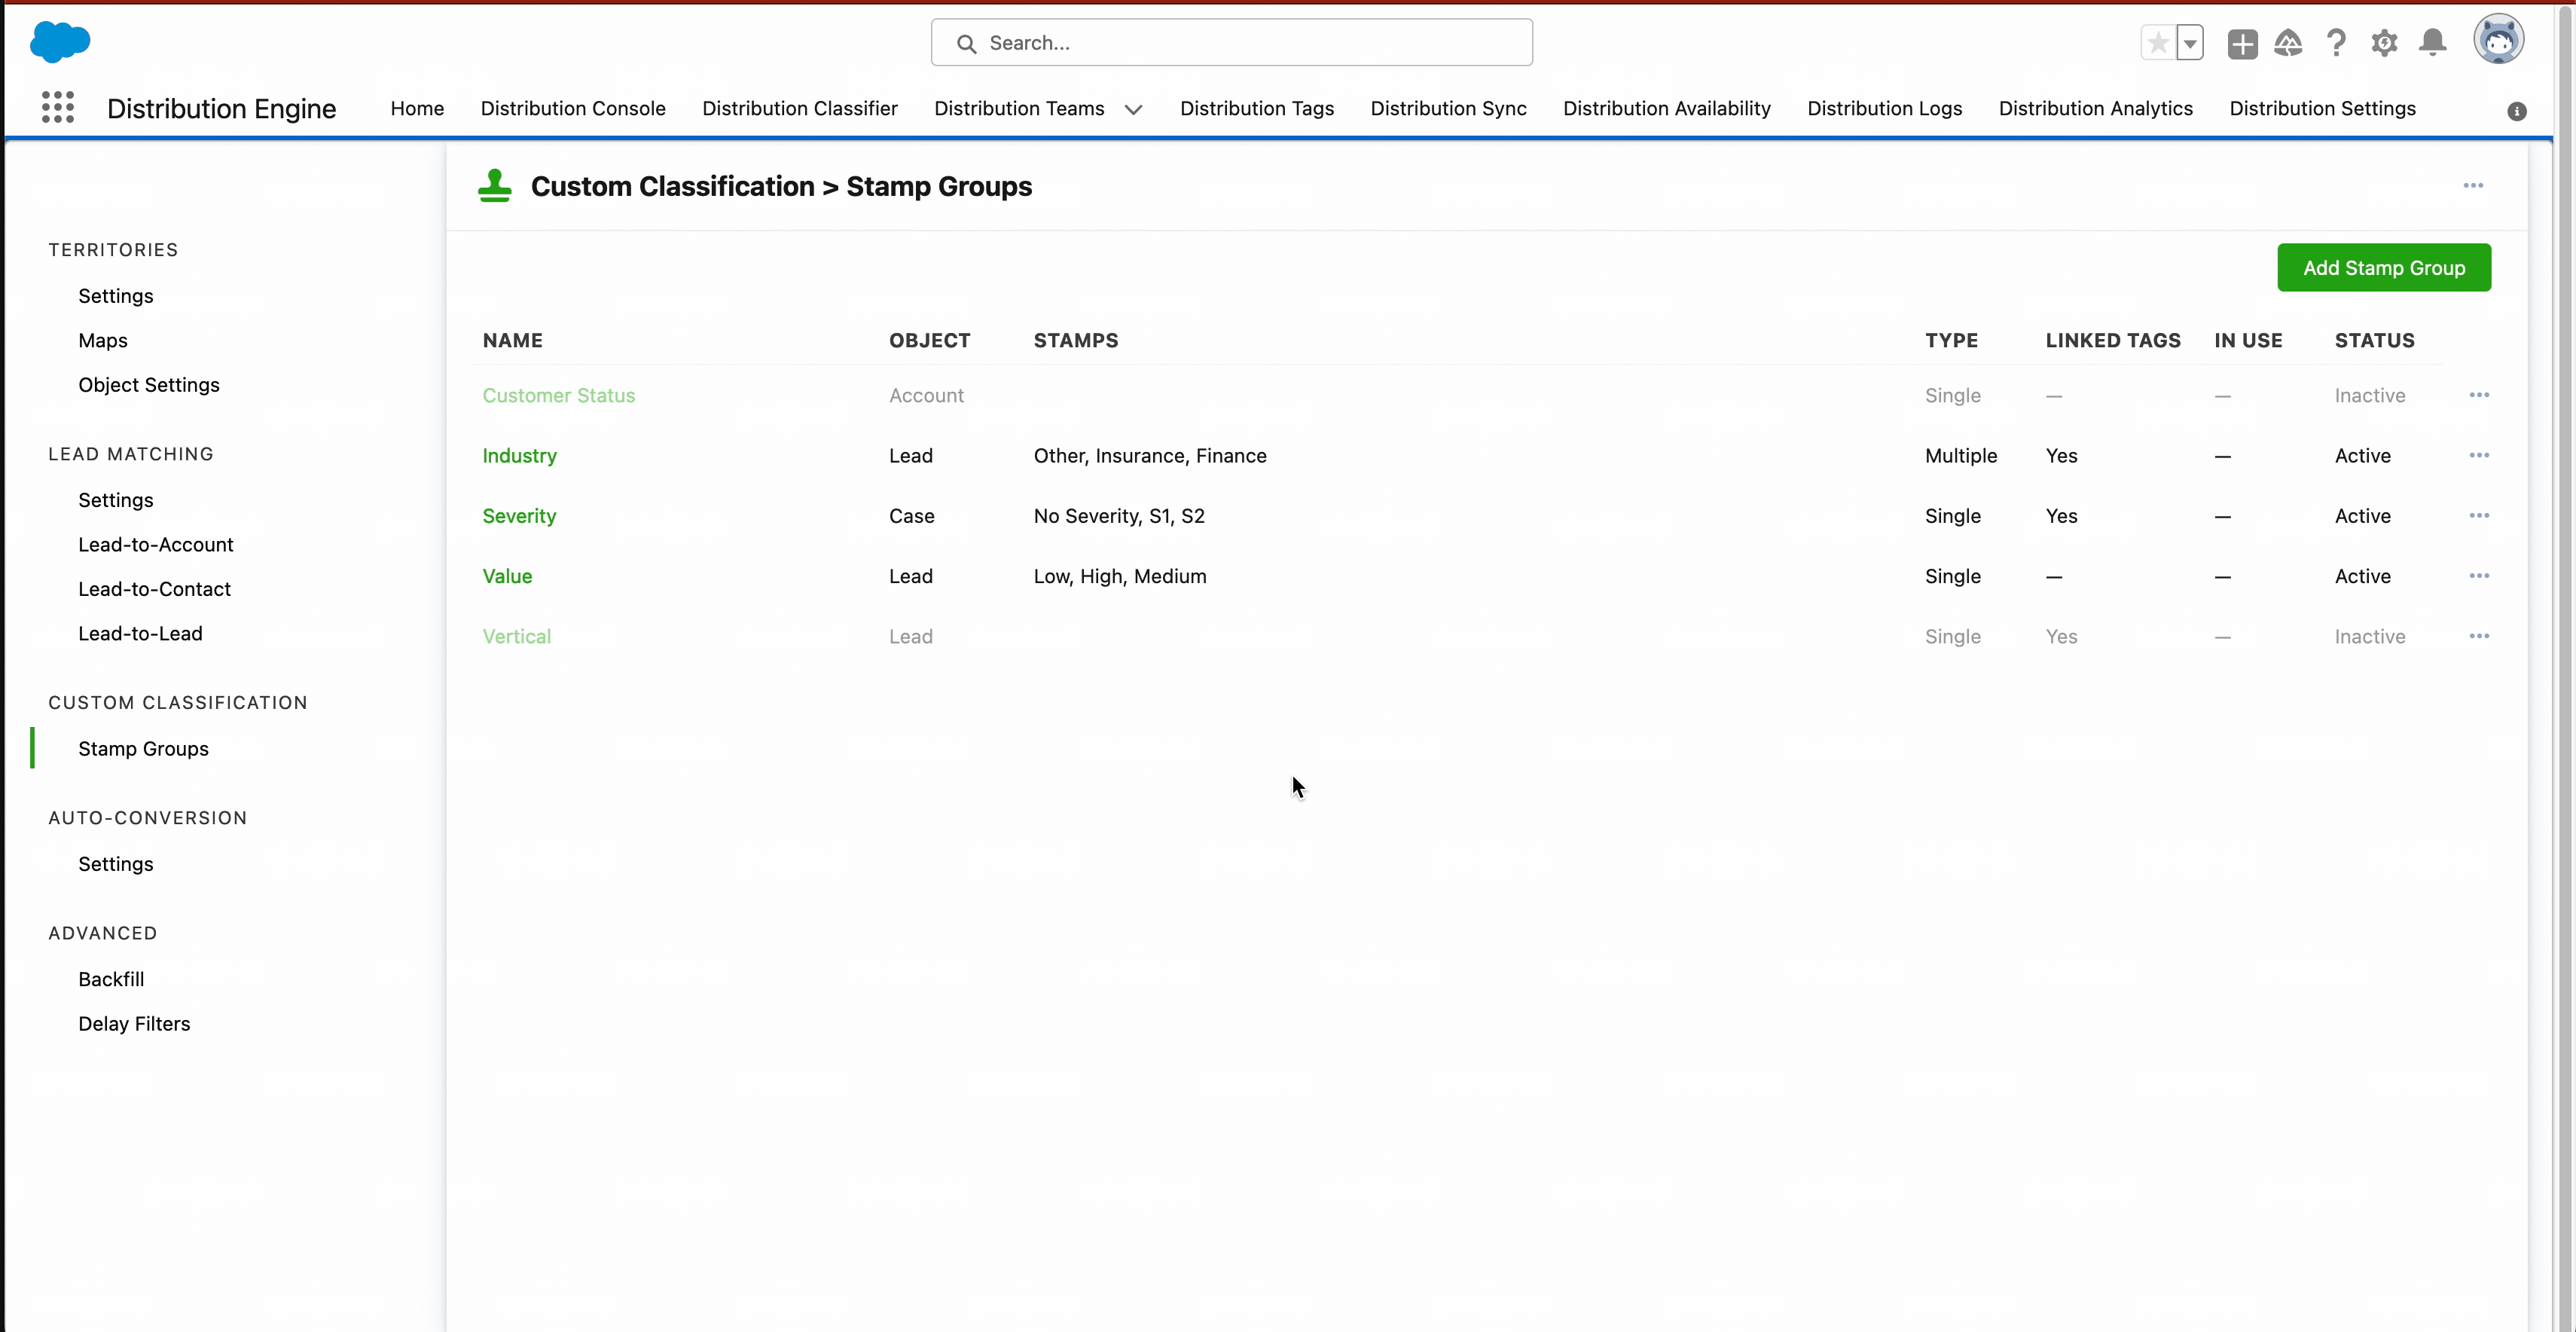Image resolution: width=2576 pixels, height=1332 pixels.
Task: Select Stamp Groups in the sidebar
Action: [143, 749]
